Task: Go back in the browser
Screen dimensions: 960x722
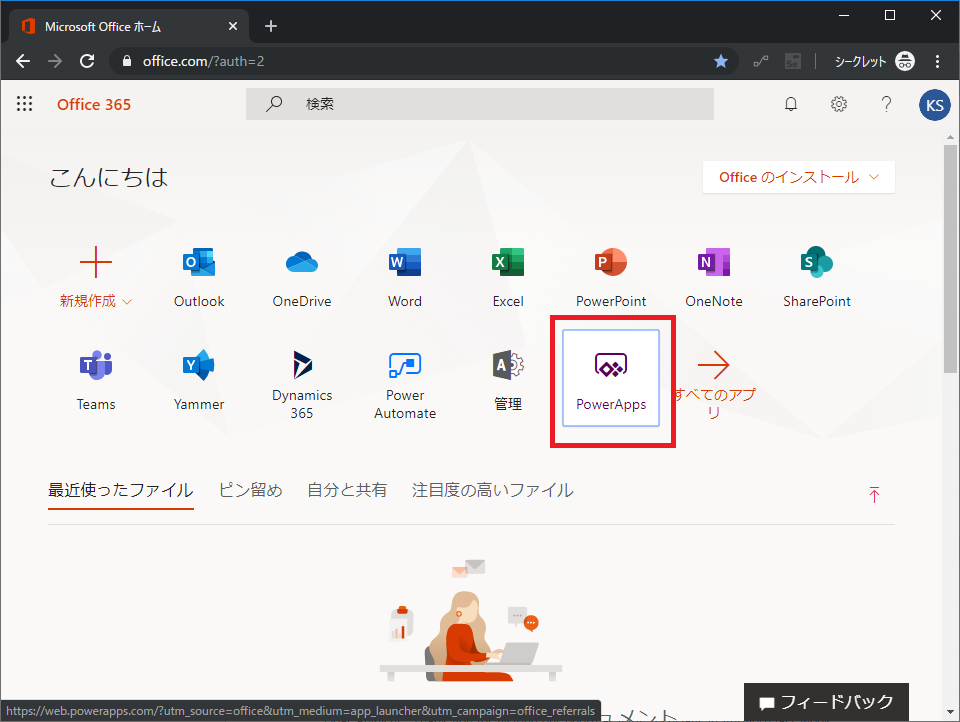Action: (x=23, y=61)
